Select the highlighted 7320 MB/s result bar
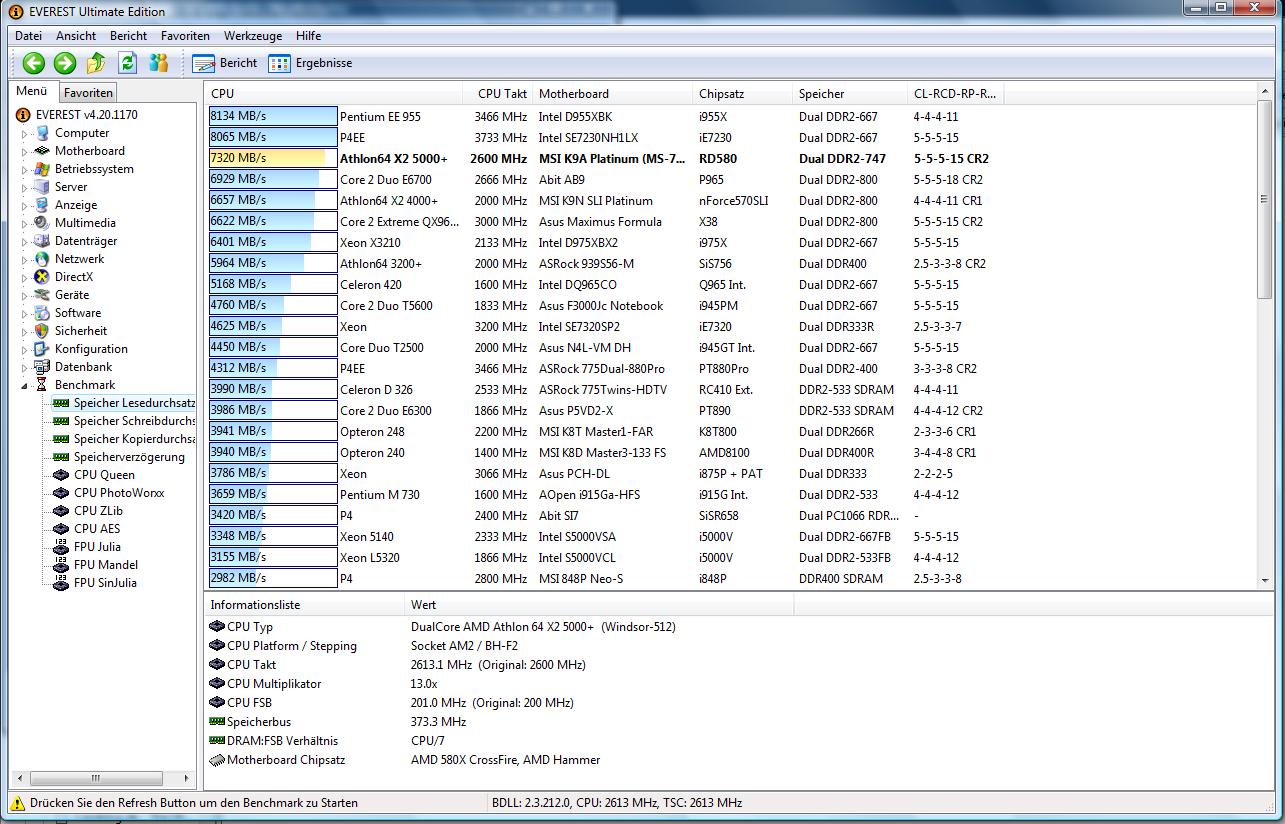 pyautogui.click(x=273, y=158)
